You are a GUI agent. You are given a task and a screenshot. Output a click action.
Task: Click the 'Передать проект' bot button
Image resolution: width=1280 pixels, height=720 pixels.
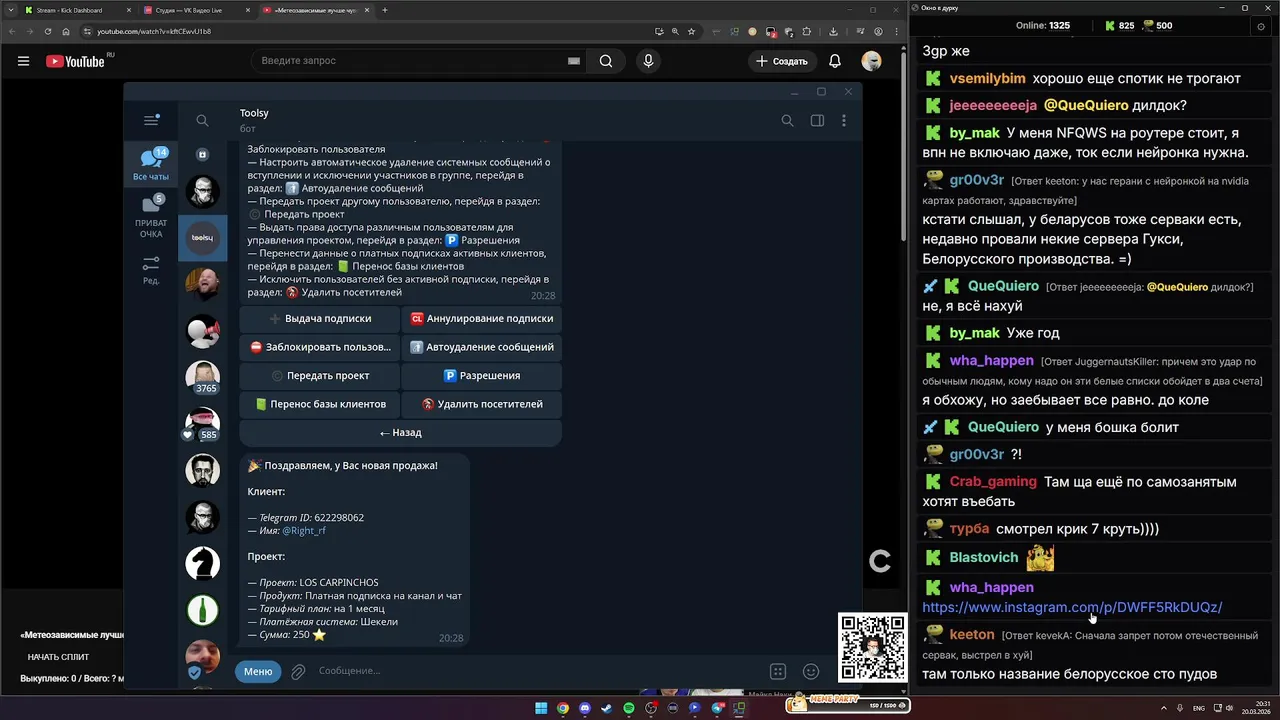(x=319, y=376)
